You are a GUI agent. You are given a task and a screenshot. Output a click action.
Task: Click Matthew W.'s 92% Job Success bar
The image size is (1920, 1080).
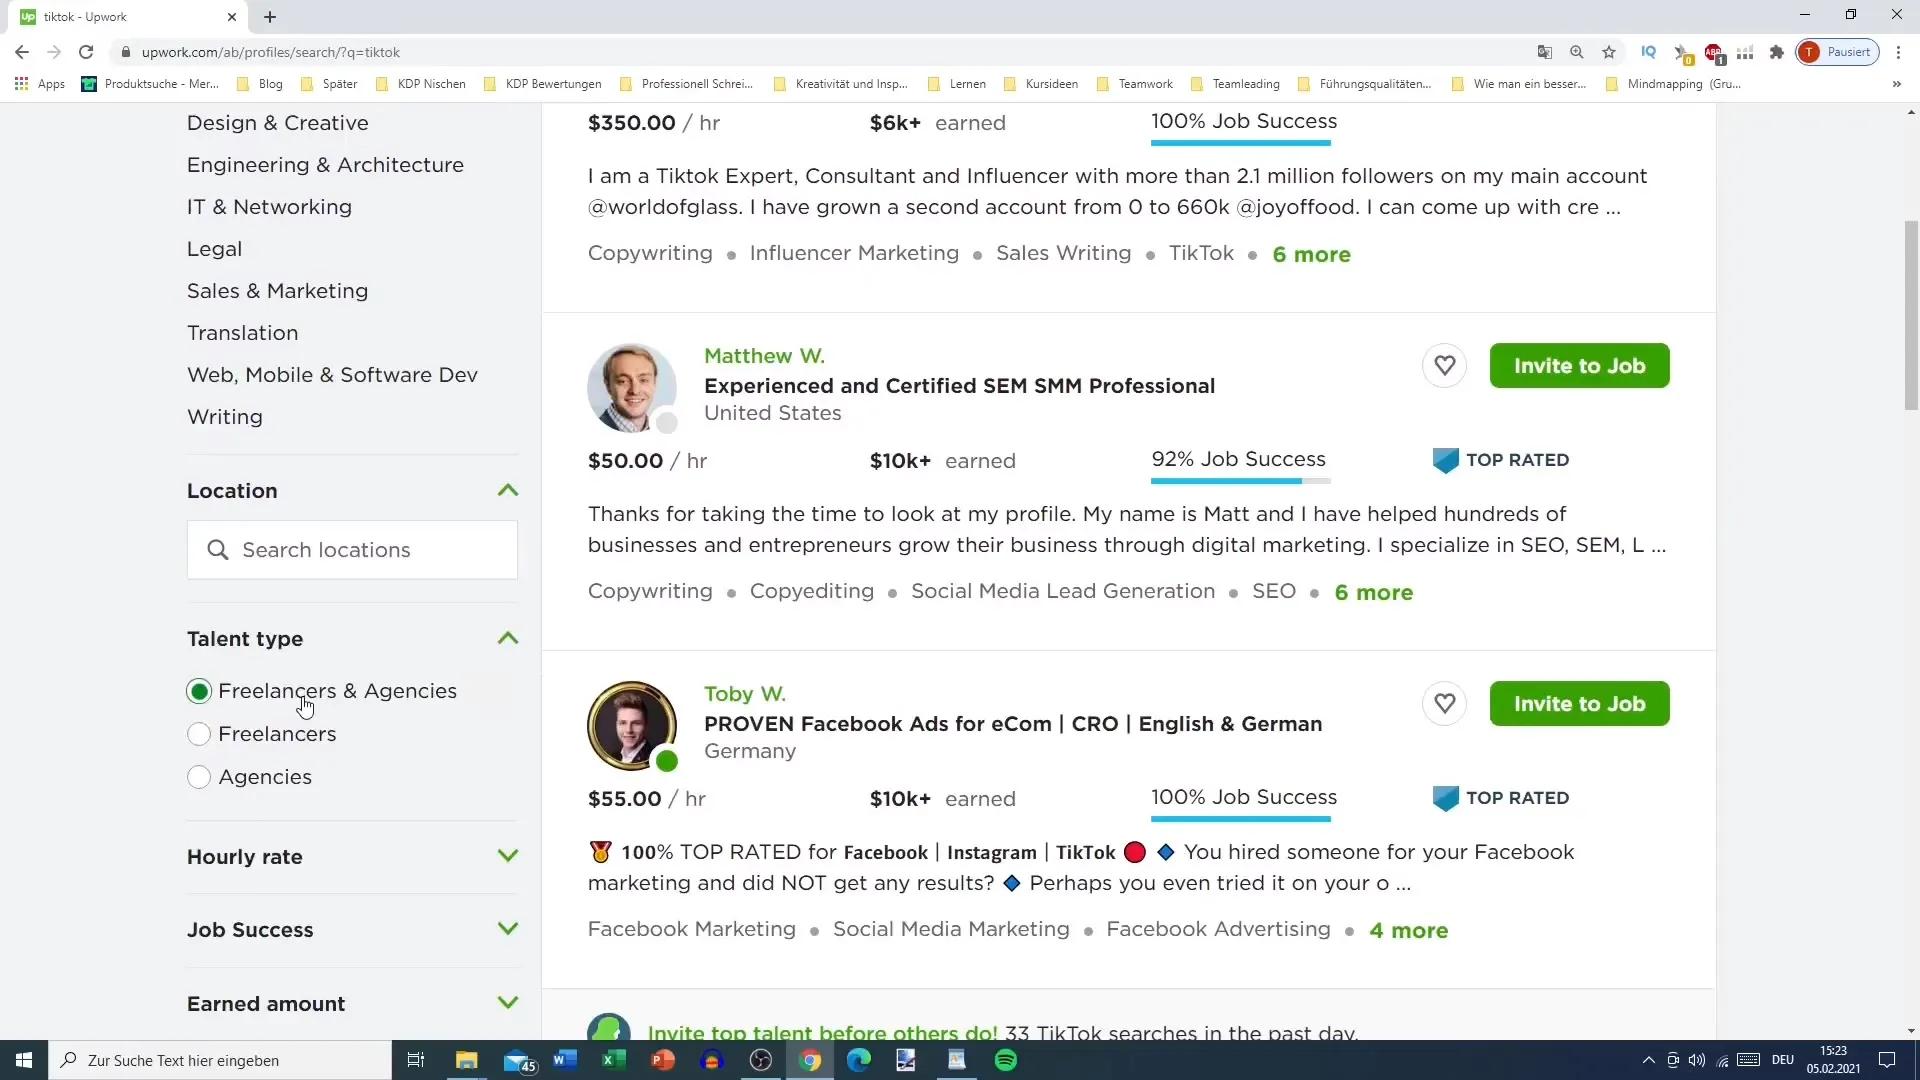pos(1240,481)
